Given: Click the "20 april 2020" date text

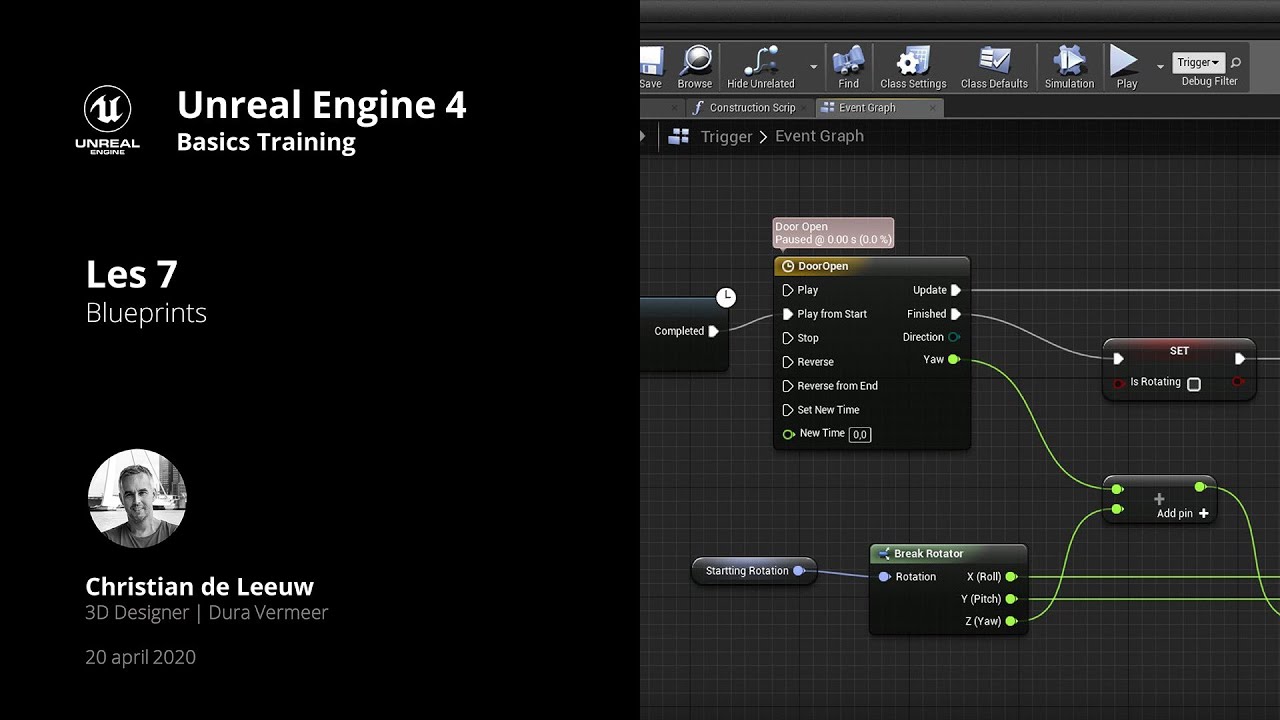Looking at the screenshot, I should point(141,657).
